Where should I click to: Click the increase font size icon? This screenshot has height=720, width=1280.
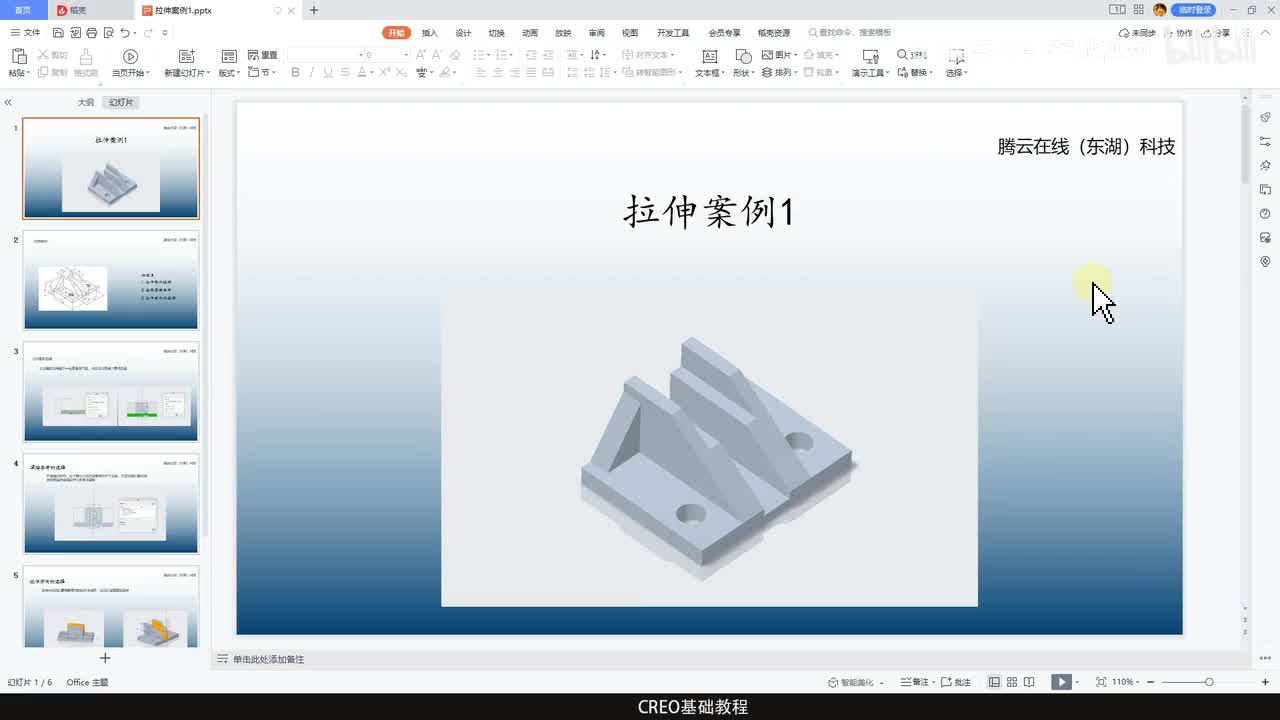click(x=420, y=55)
